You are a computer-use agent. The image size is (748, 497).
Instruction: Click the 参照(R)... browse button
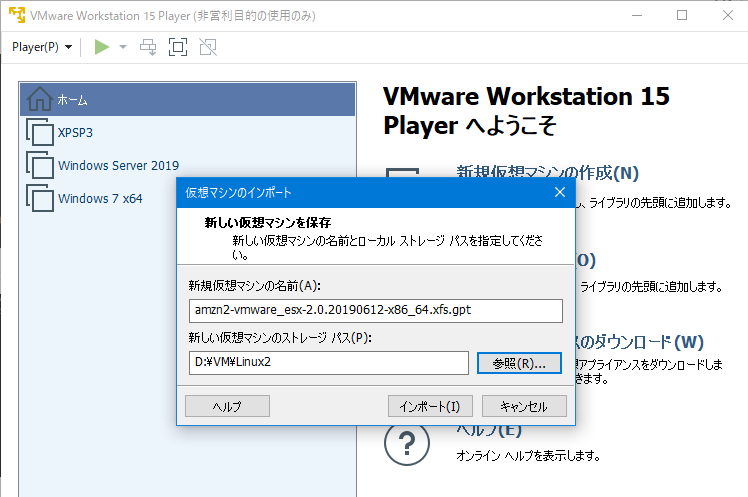click(x=519, y=363)
